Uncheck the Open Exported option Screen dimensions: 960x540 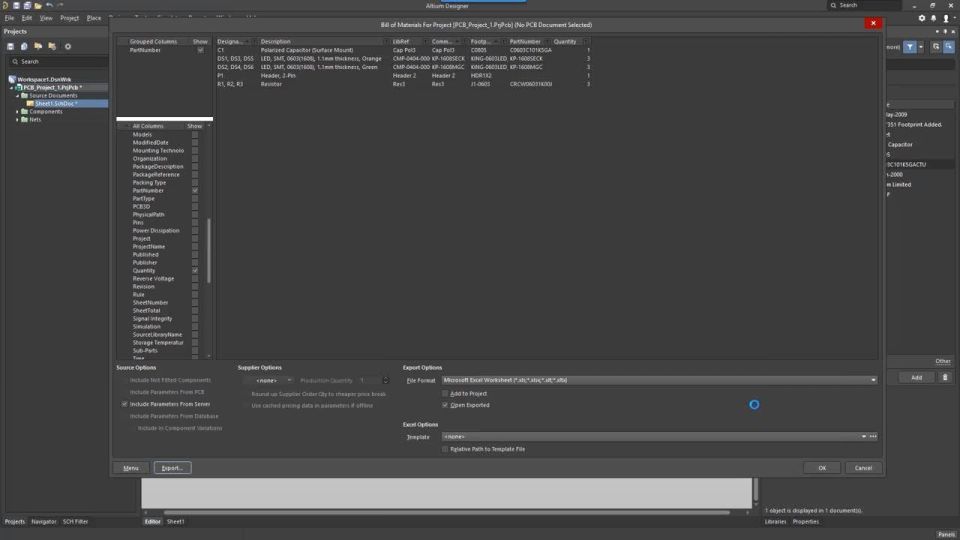click(445, 405)
